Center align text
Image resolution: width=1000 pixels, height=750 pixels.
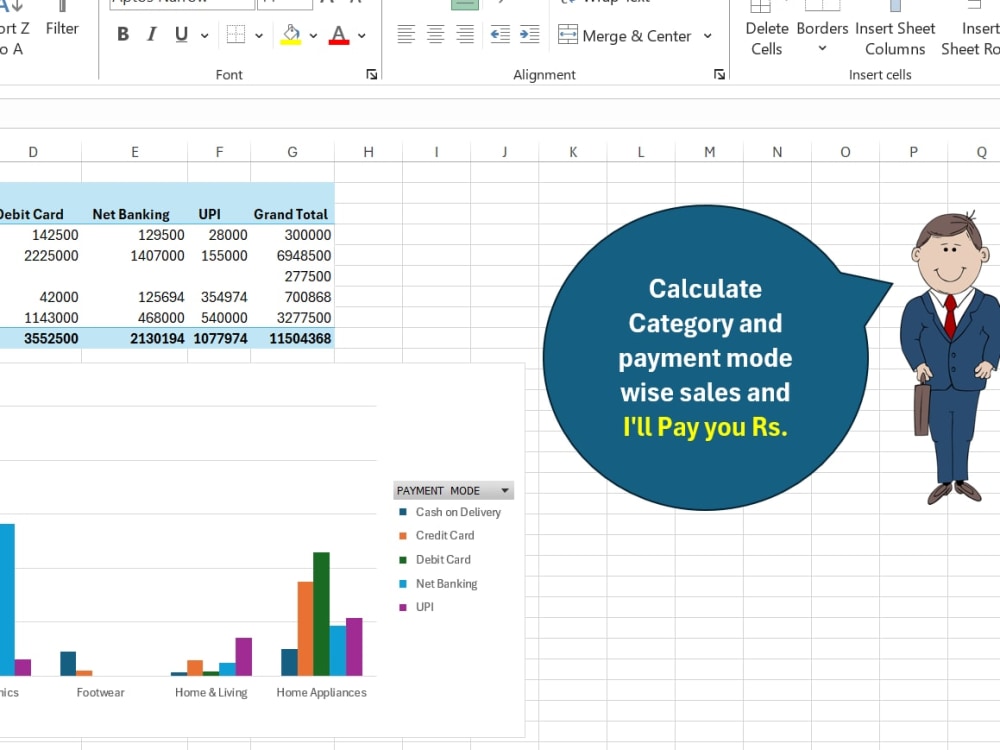tap(436, 34)
